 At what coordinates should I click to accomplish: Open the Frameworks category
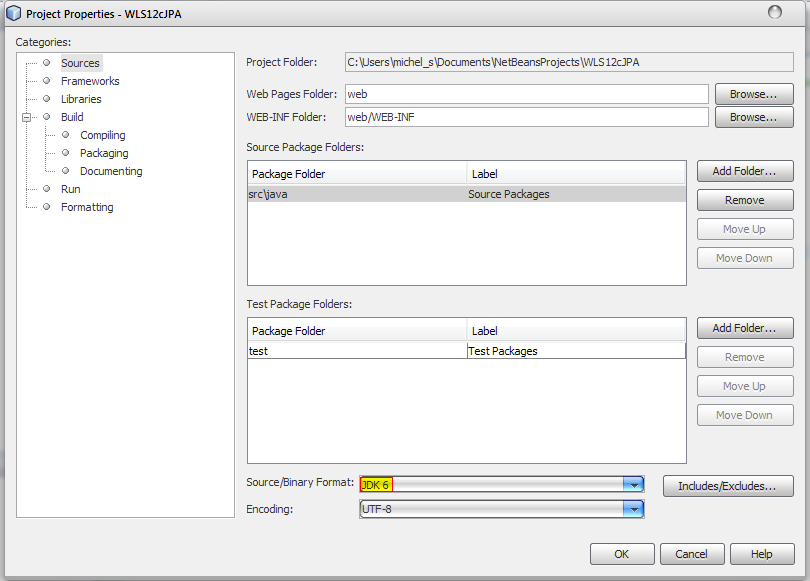89,81
